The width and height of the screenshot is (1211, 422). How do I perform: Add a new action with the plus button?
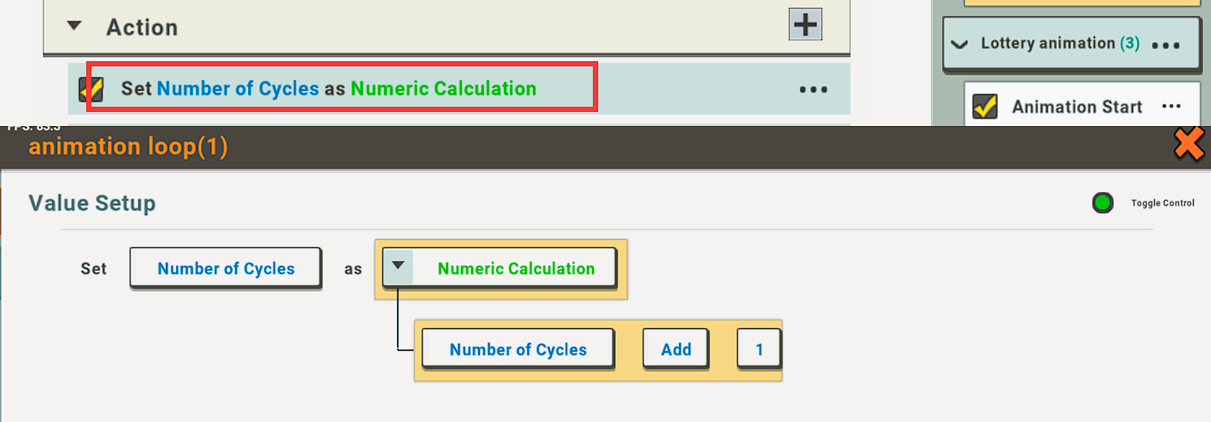[x=805, y=25]
